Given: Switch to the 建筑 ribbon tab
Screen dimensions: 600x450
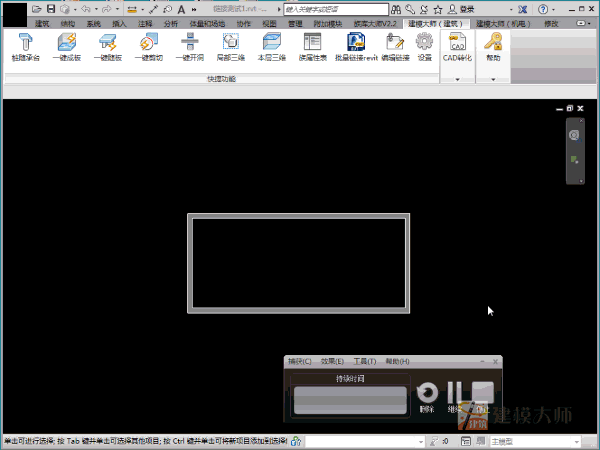Looking at the screenshot, I should (42, 24).
